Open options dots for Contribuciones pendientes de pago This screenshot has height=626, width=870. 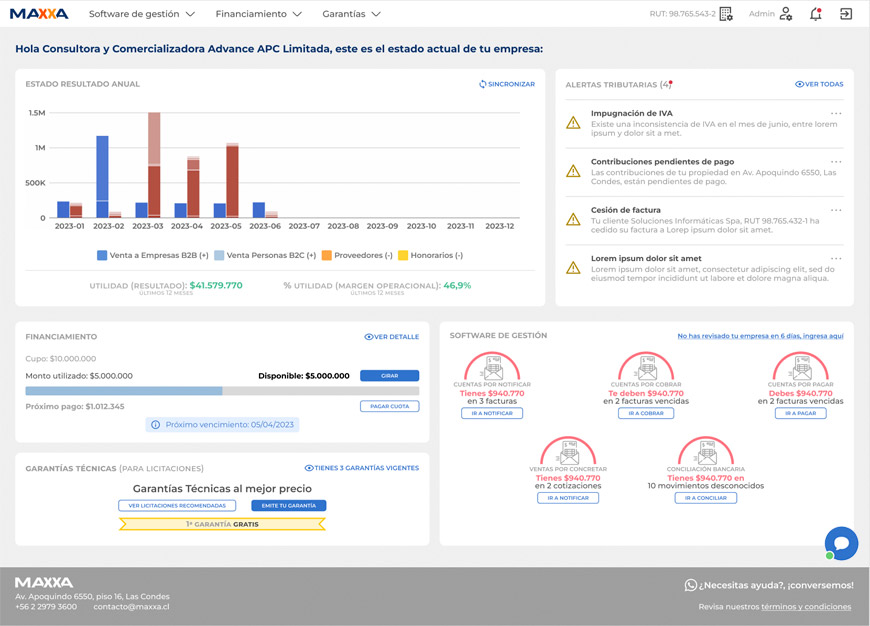click(836, 161)
